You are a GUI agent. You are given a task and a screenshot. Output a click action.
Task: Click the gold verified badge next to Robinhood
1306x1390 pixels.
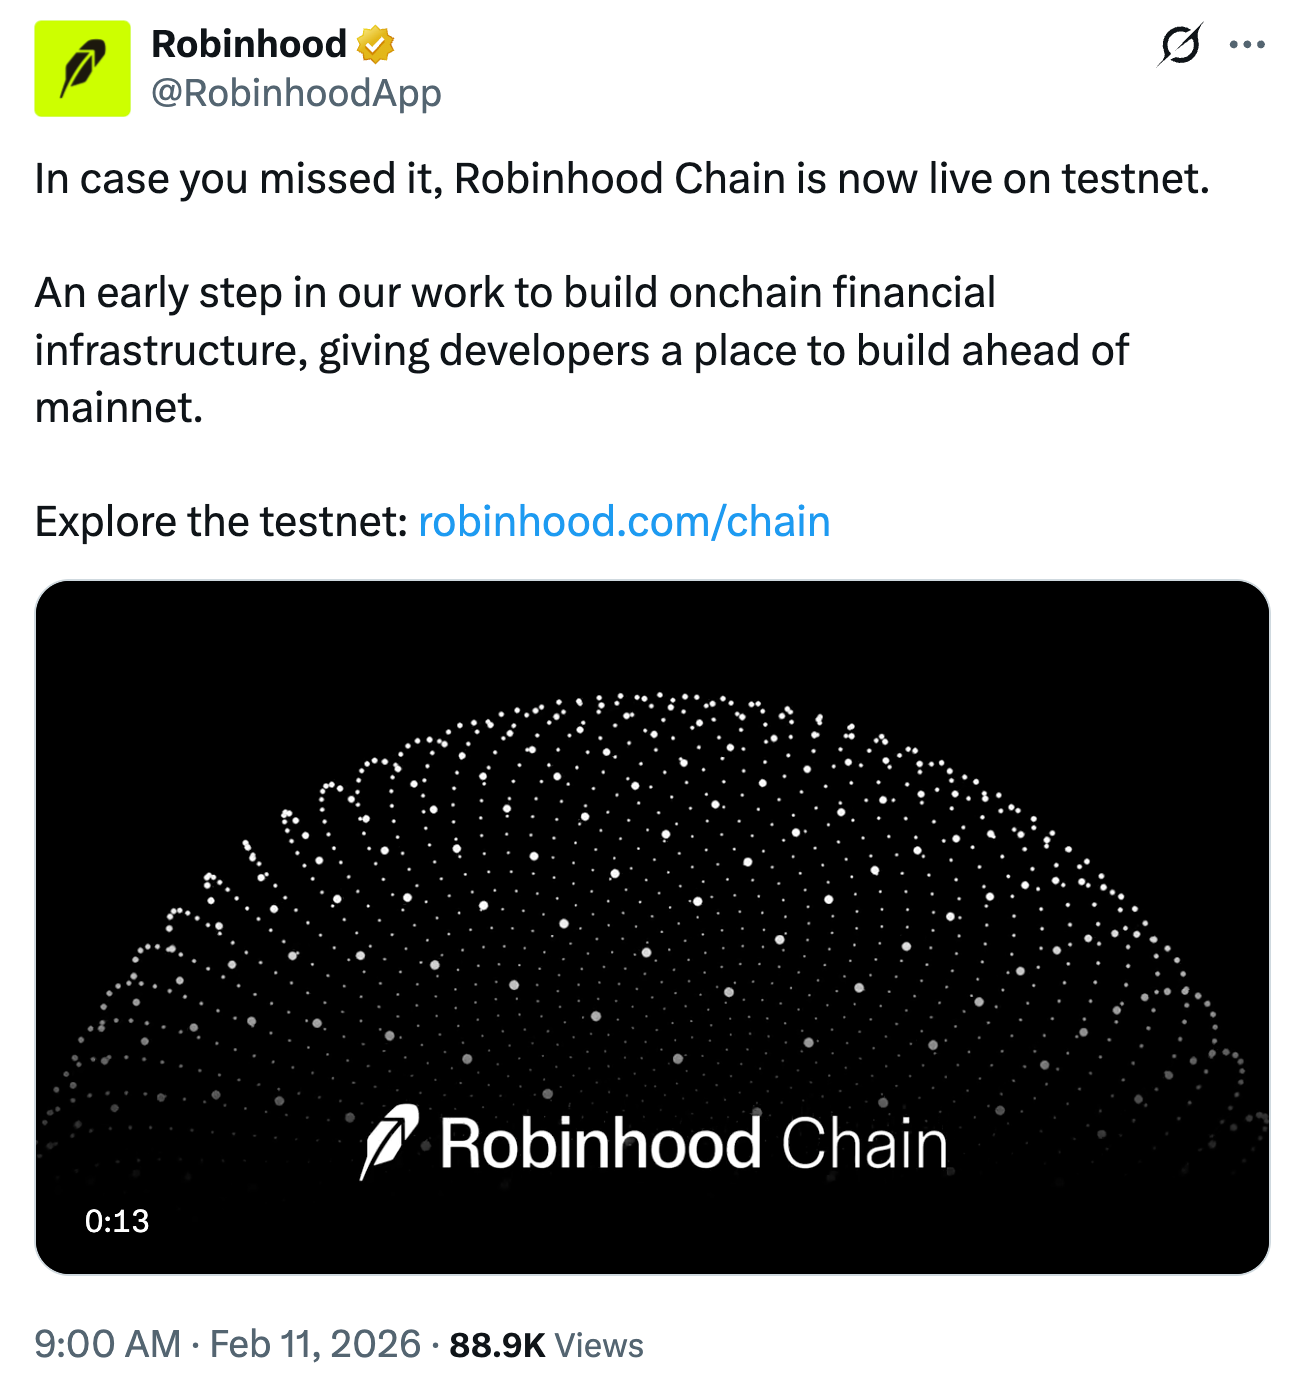tap(376, 44)
